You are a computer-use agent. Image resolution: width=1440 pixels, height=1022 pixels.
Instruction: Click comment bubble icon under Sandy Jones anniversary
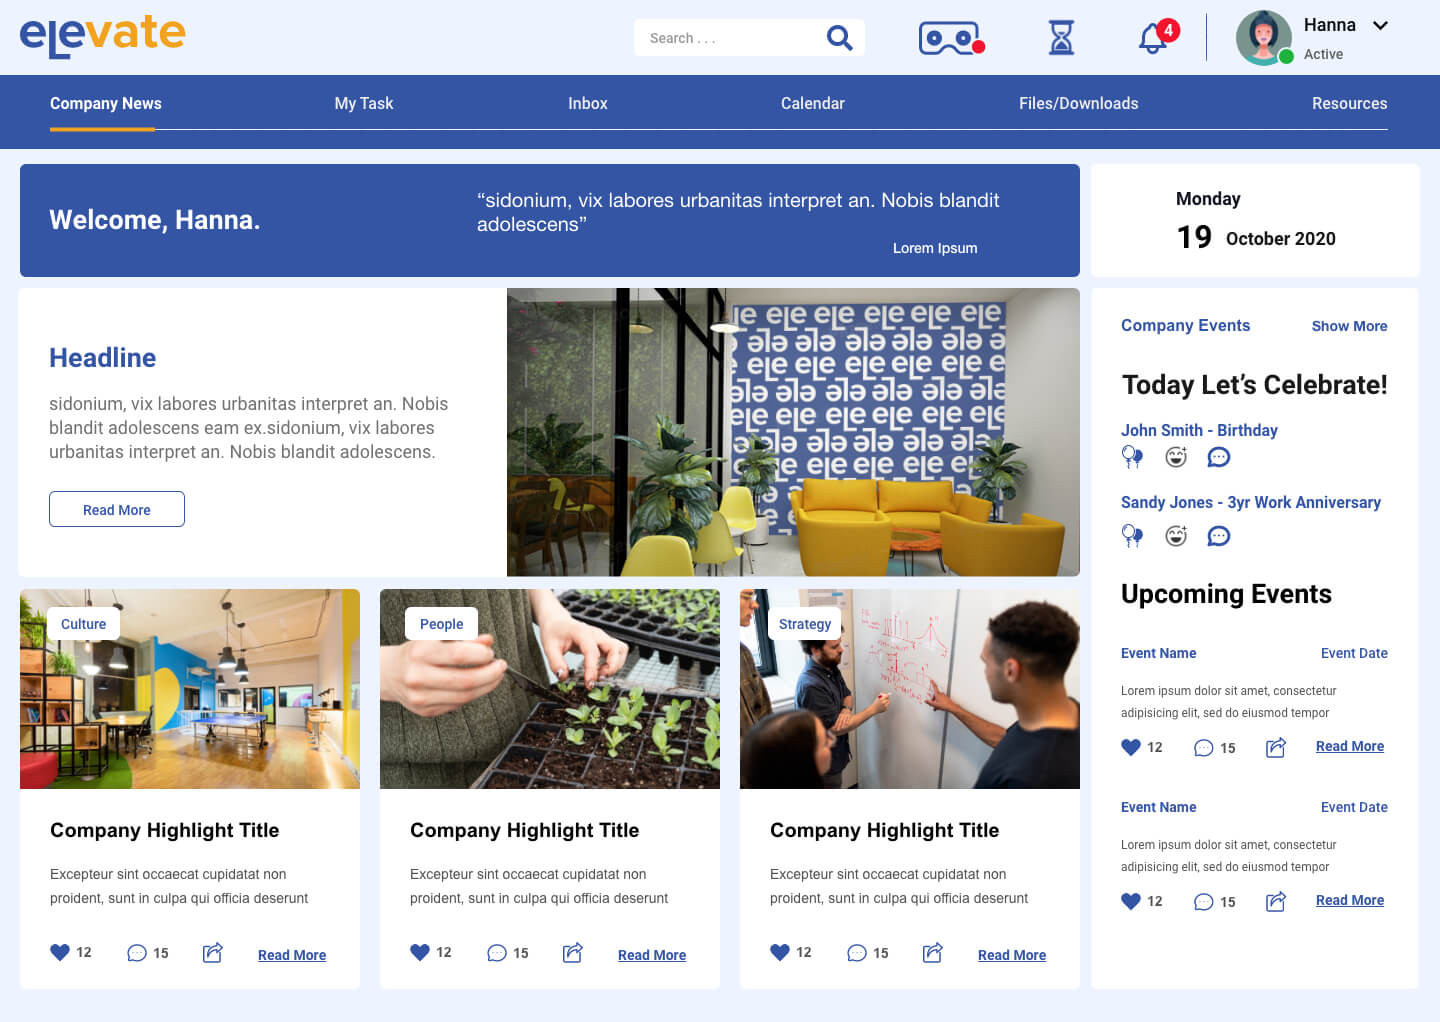click(x=1218, y=536)
